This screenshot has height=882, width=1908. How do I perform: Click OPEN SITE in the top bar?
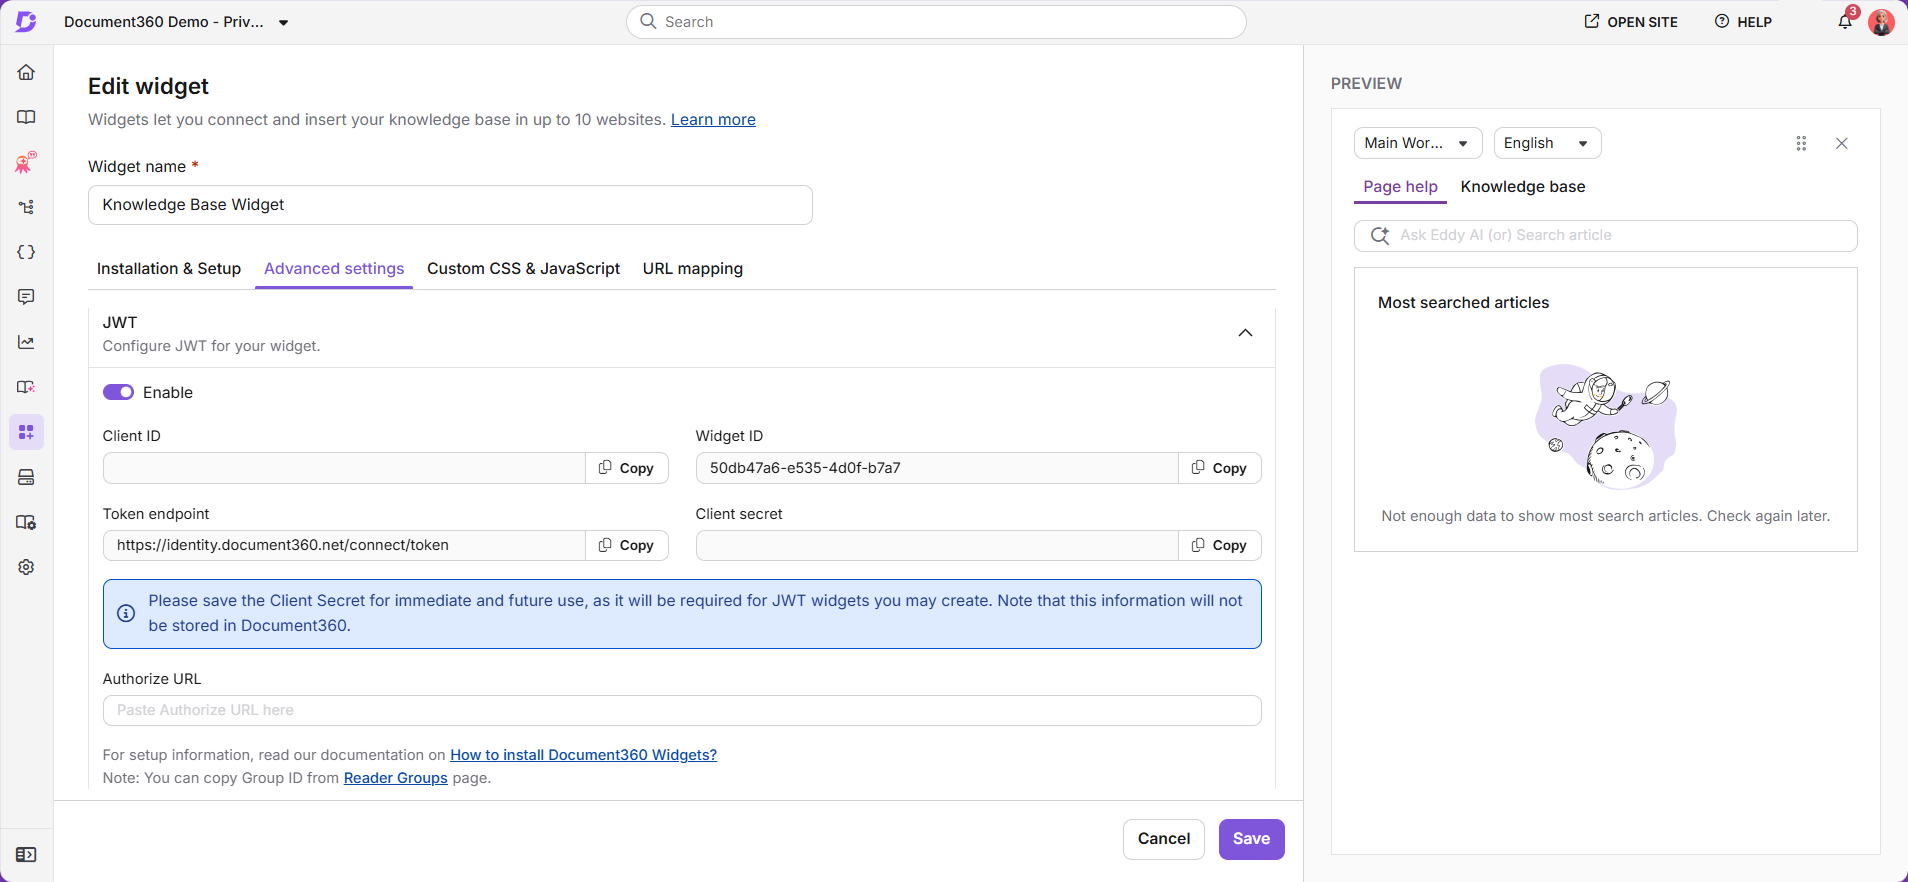[1631, 22]
